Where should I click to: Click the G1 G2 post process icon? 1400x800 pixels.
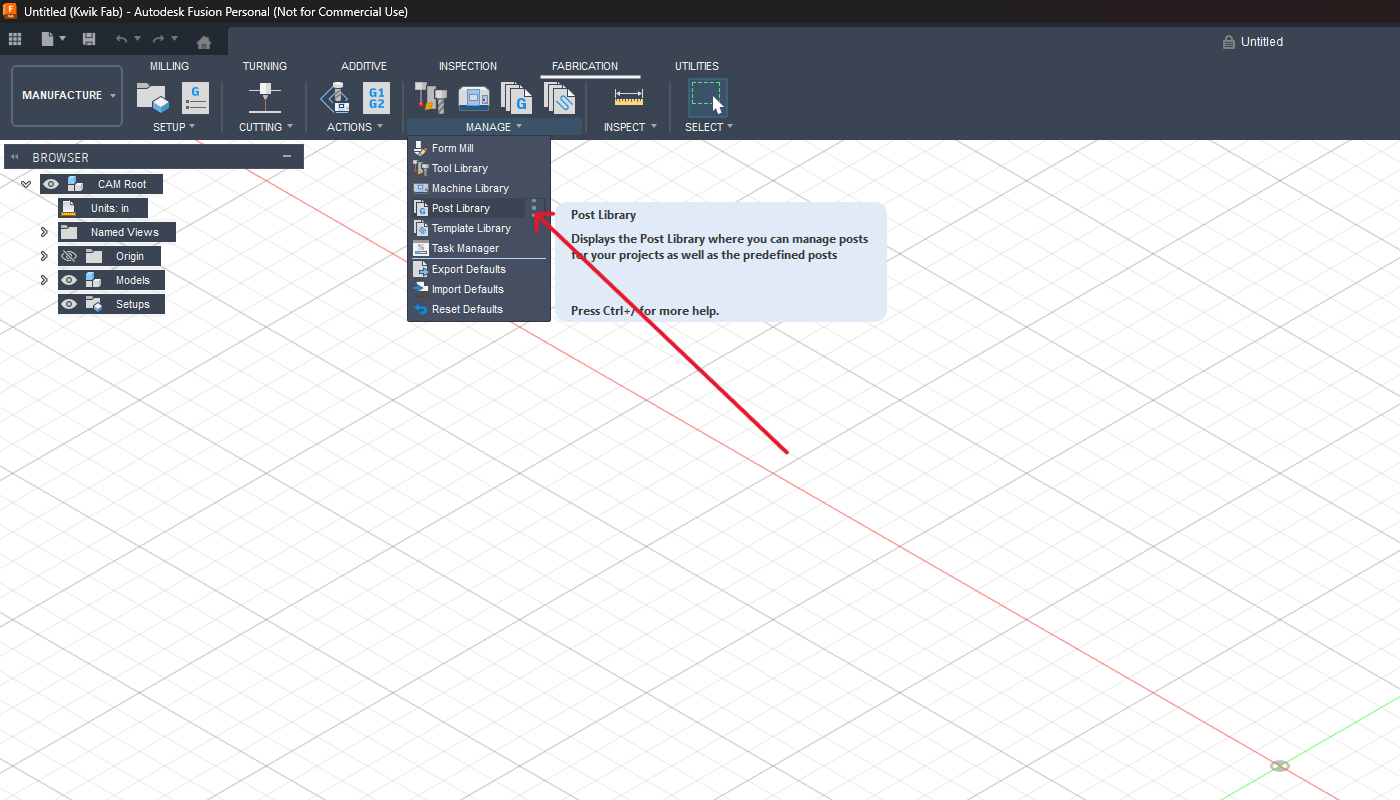376,97
